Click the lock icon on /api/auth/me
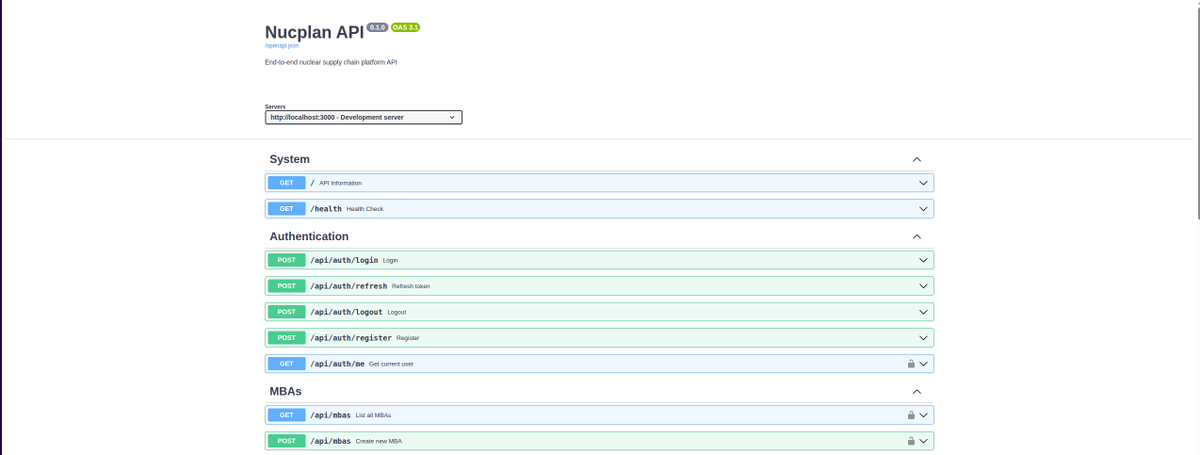 tap(911, 364)
